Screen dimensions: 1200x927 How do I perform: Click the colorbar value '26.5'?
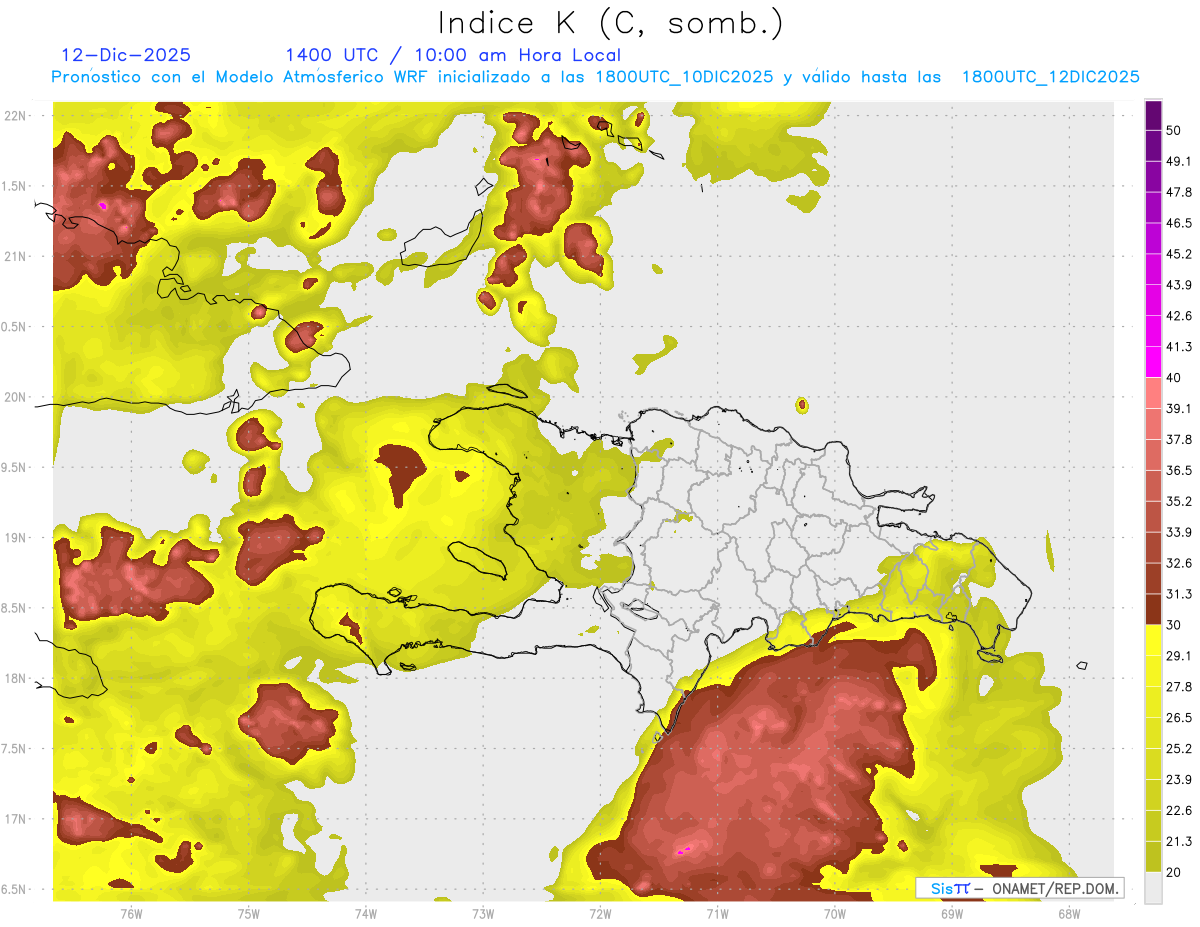tap(1179, 717)
